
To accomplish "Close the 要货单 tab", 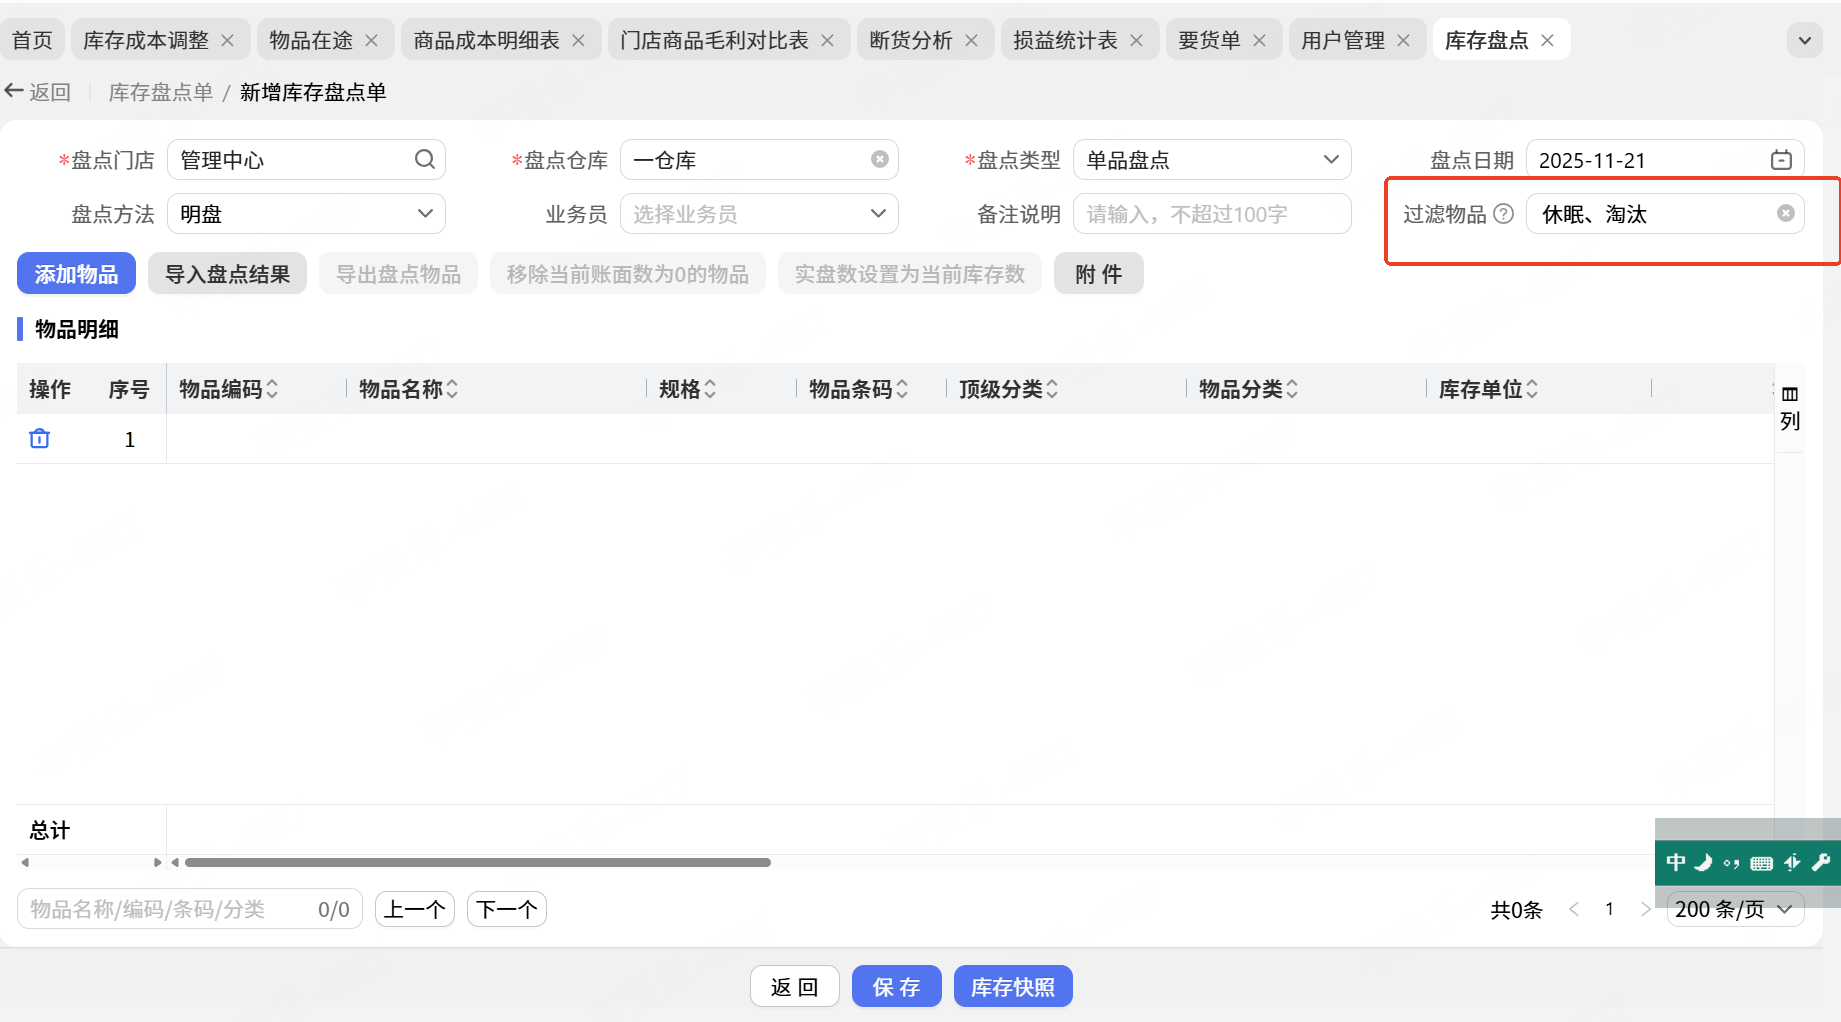I will 1260,40.
